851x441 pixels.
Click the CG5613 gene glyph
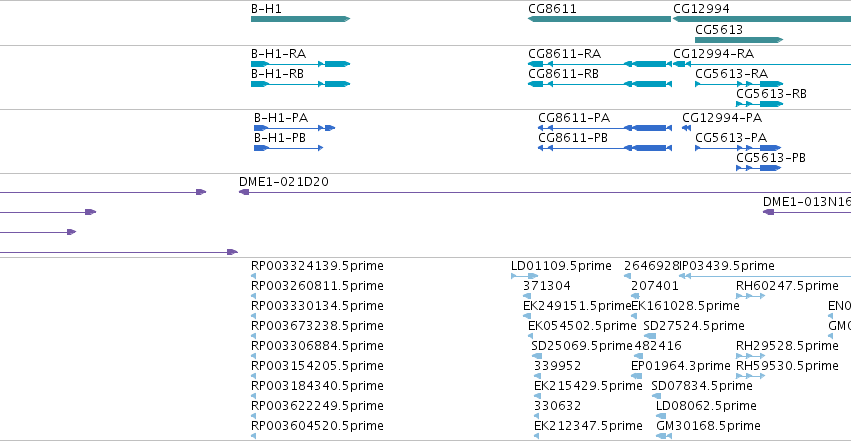(x=739, y=40)
